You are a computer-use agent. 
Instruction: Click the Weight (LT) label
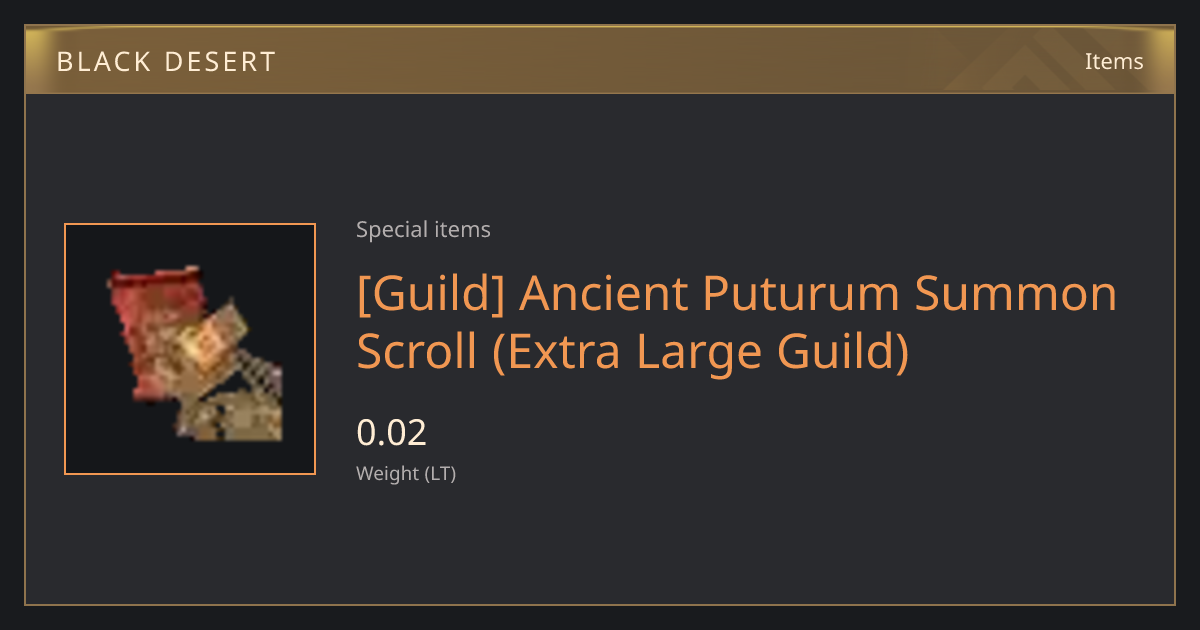click(406, 473)
